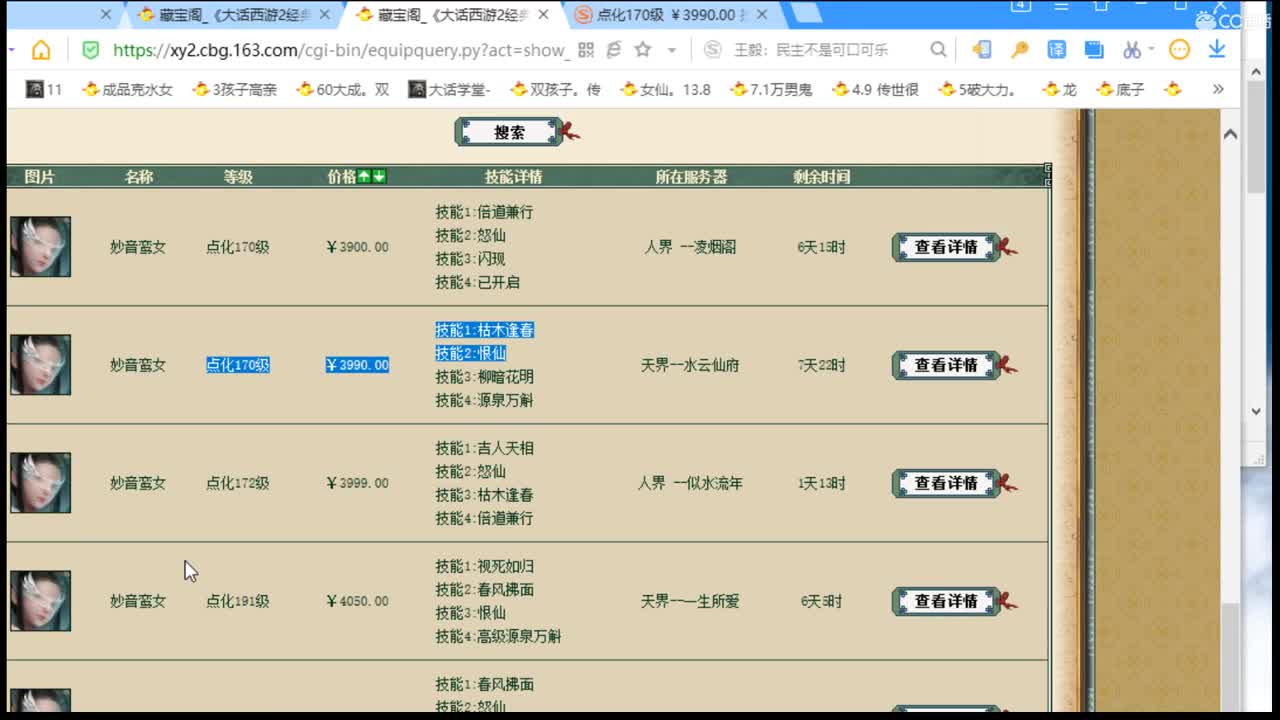This screenshot has height=720, width=1280.
Task: View details of the ¥4050.00 listing
Action: click(947, 601)
